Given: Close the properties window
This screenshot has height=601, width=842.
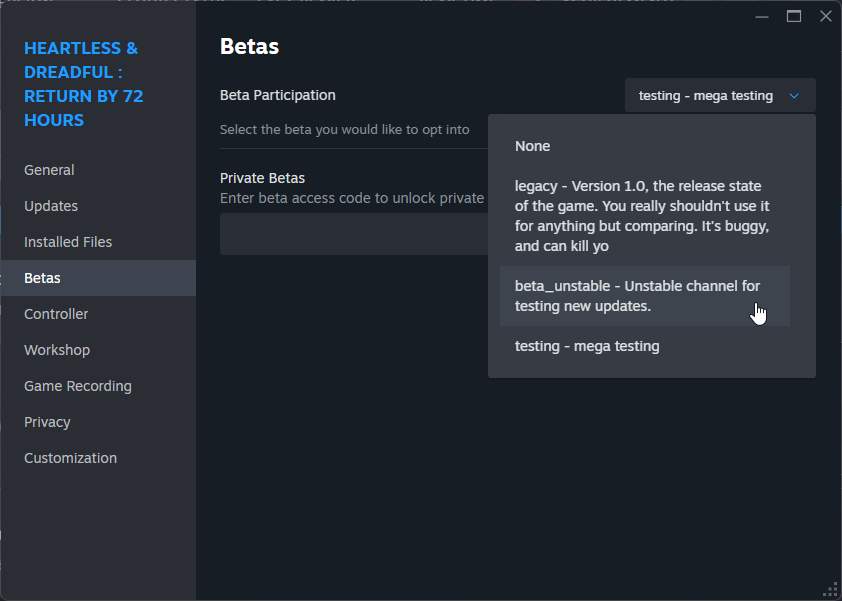Looking at the screenshot, I should point(826,17).
